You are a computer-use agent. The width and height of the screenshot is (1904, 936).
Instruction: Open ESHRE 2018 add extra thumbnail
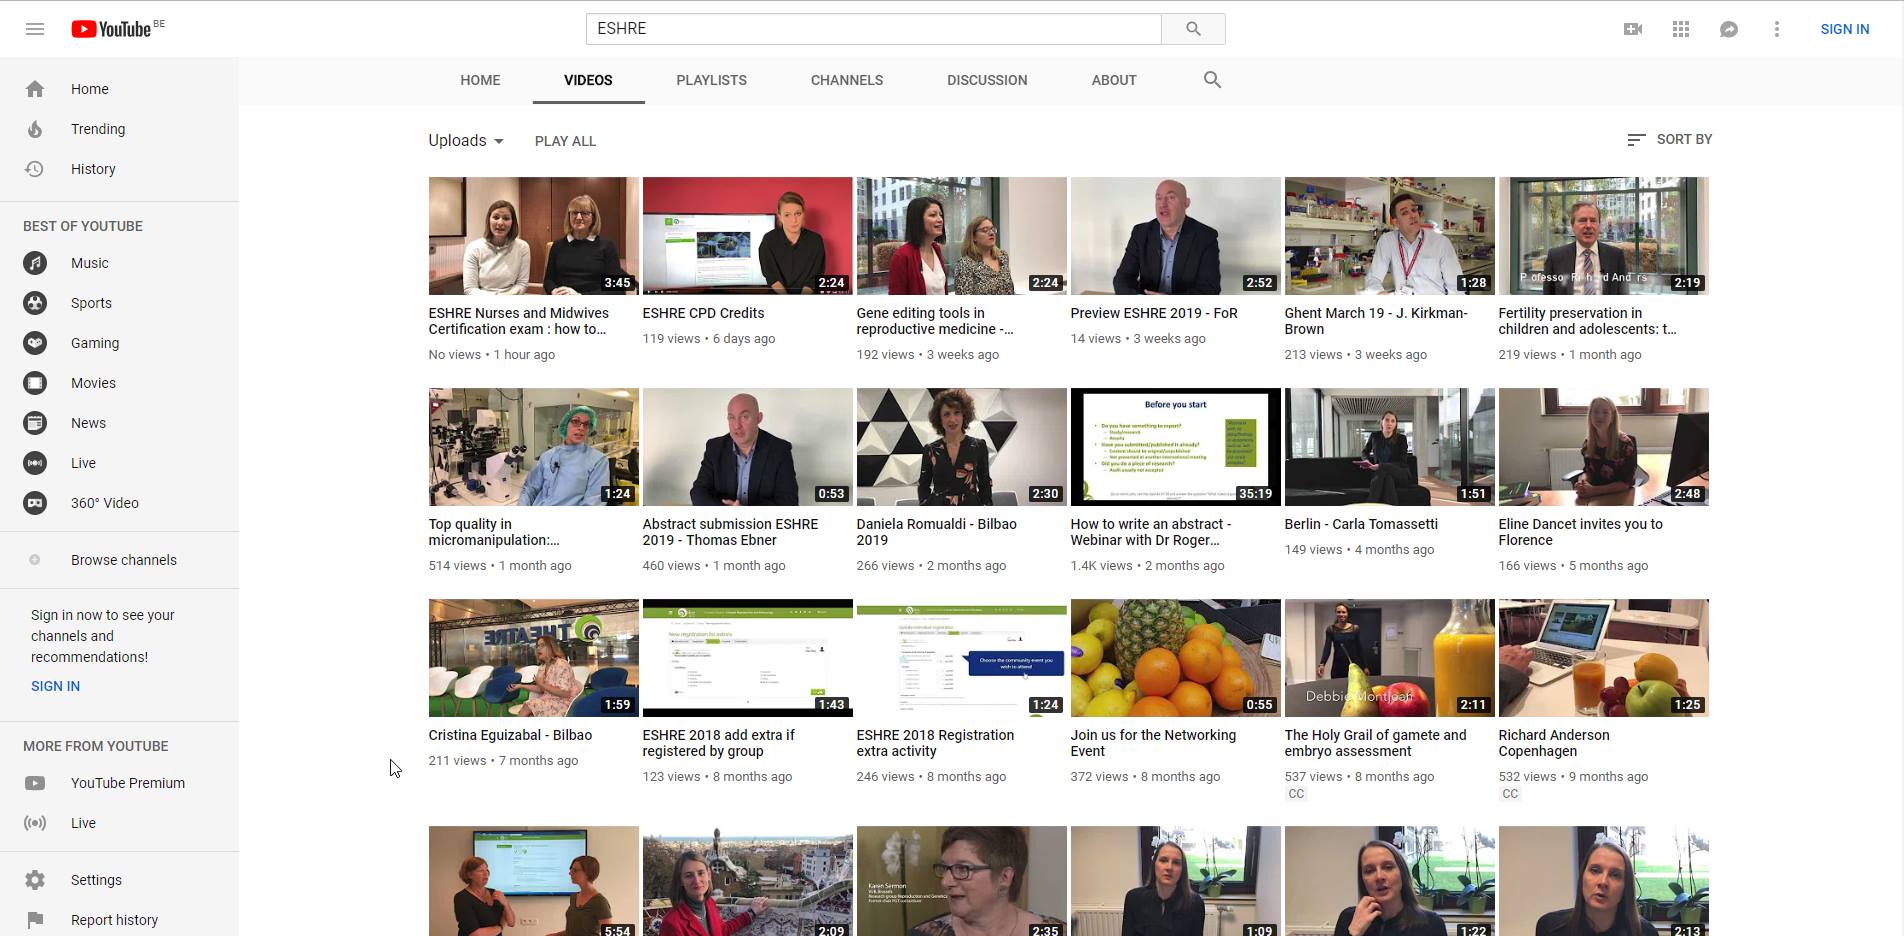point(747,658)
